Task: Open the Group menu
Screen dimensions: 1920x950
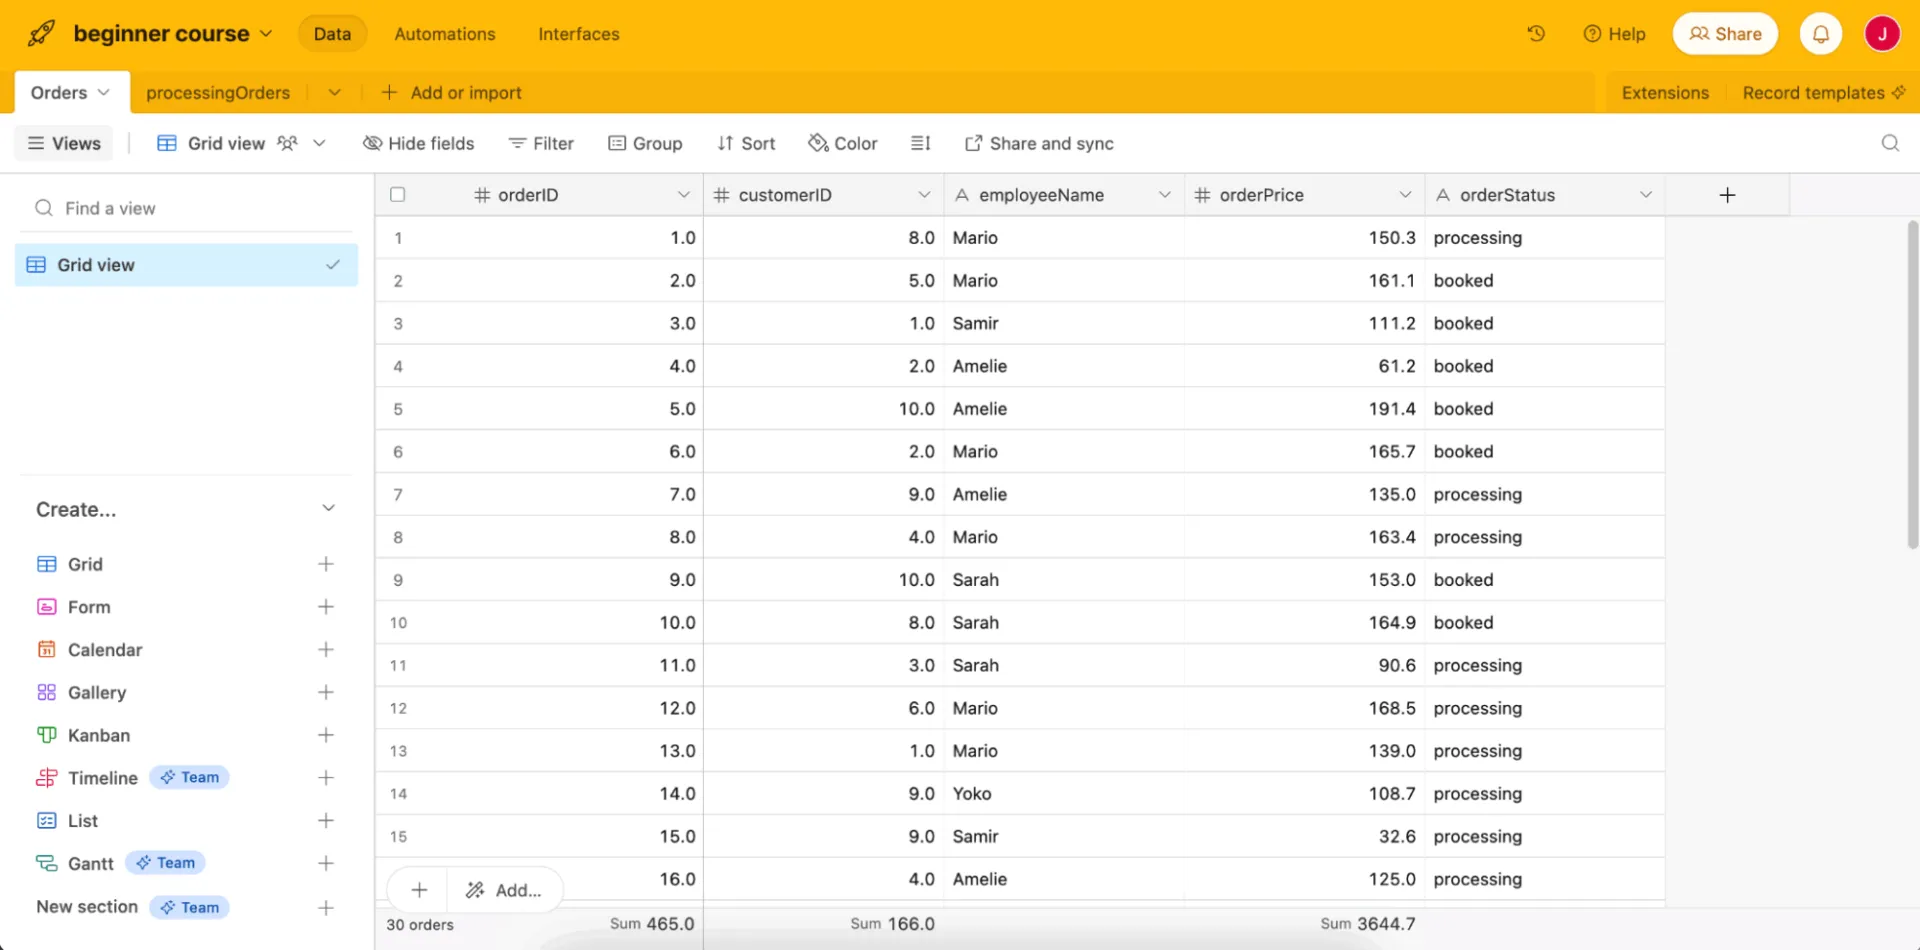Action: point(645,143)
